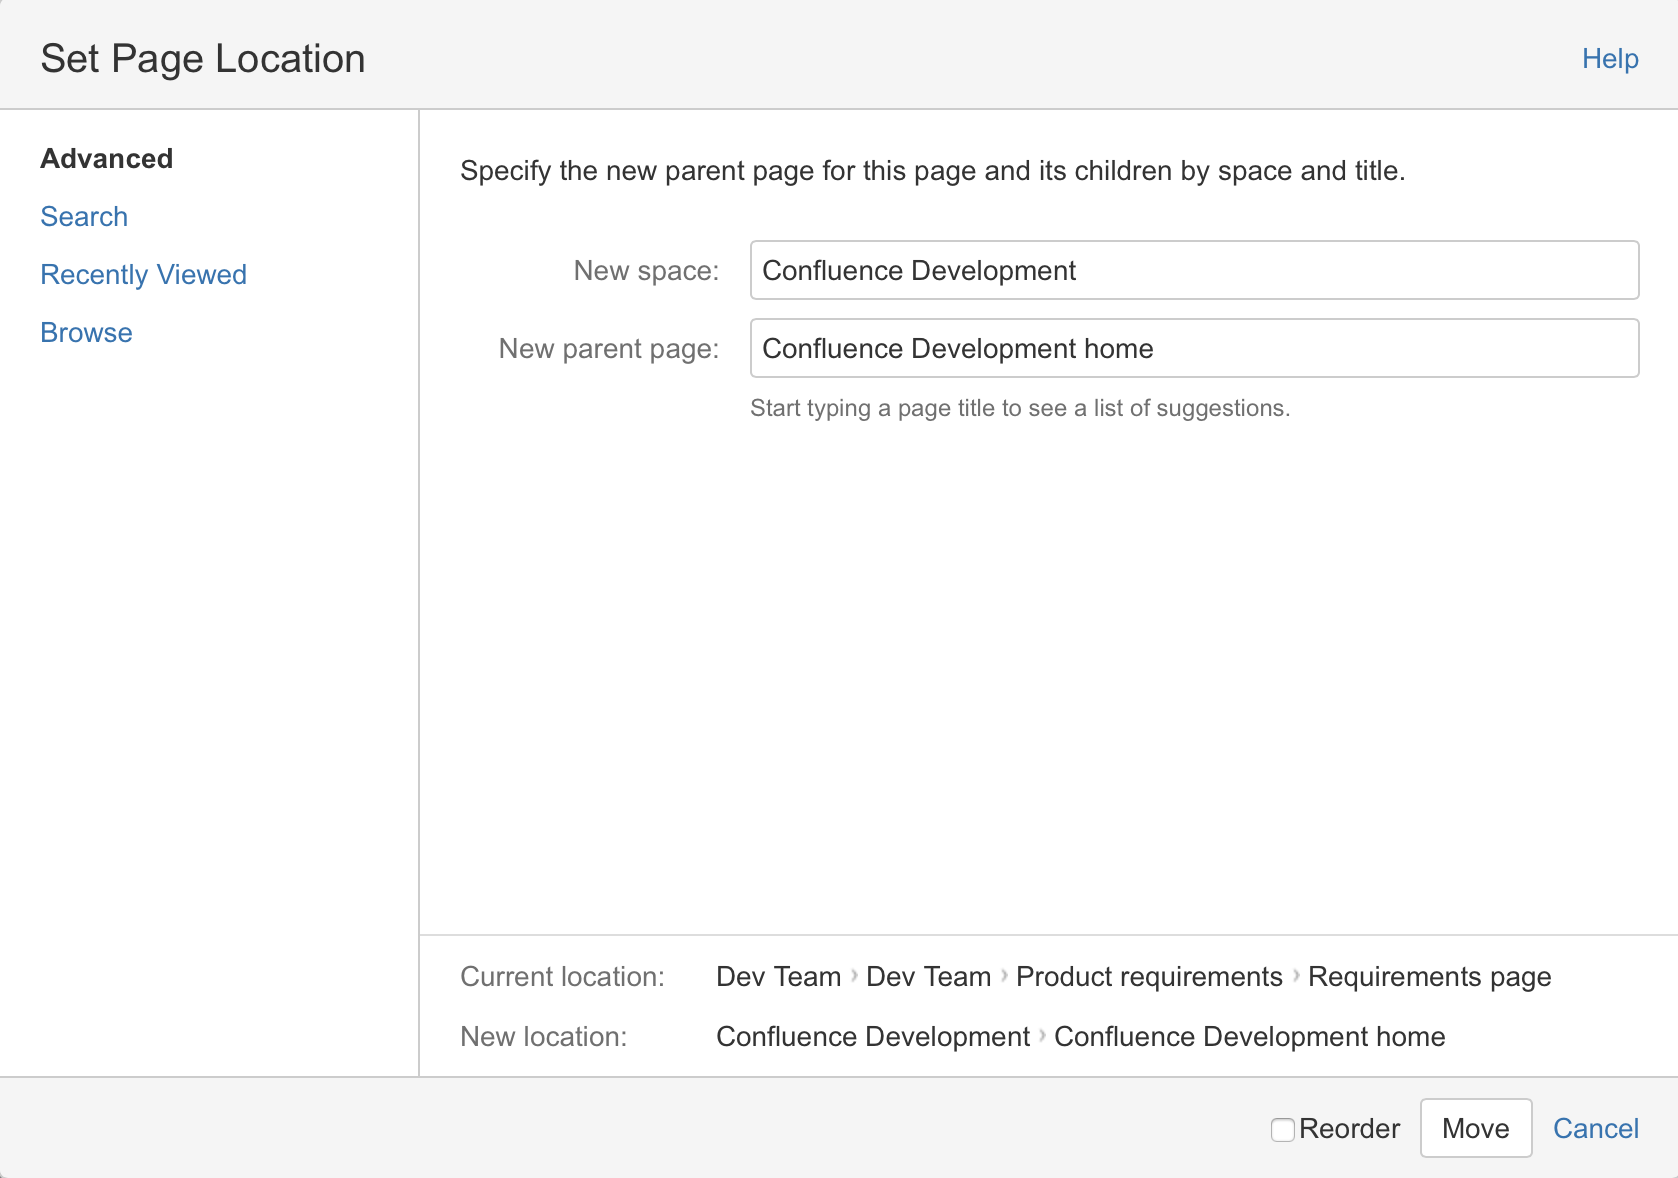1678x1178 pixels.
Task: Click 'Requirements page' in current location
Action: pyautogui.click(x=1429, y=977)
